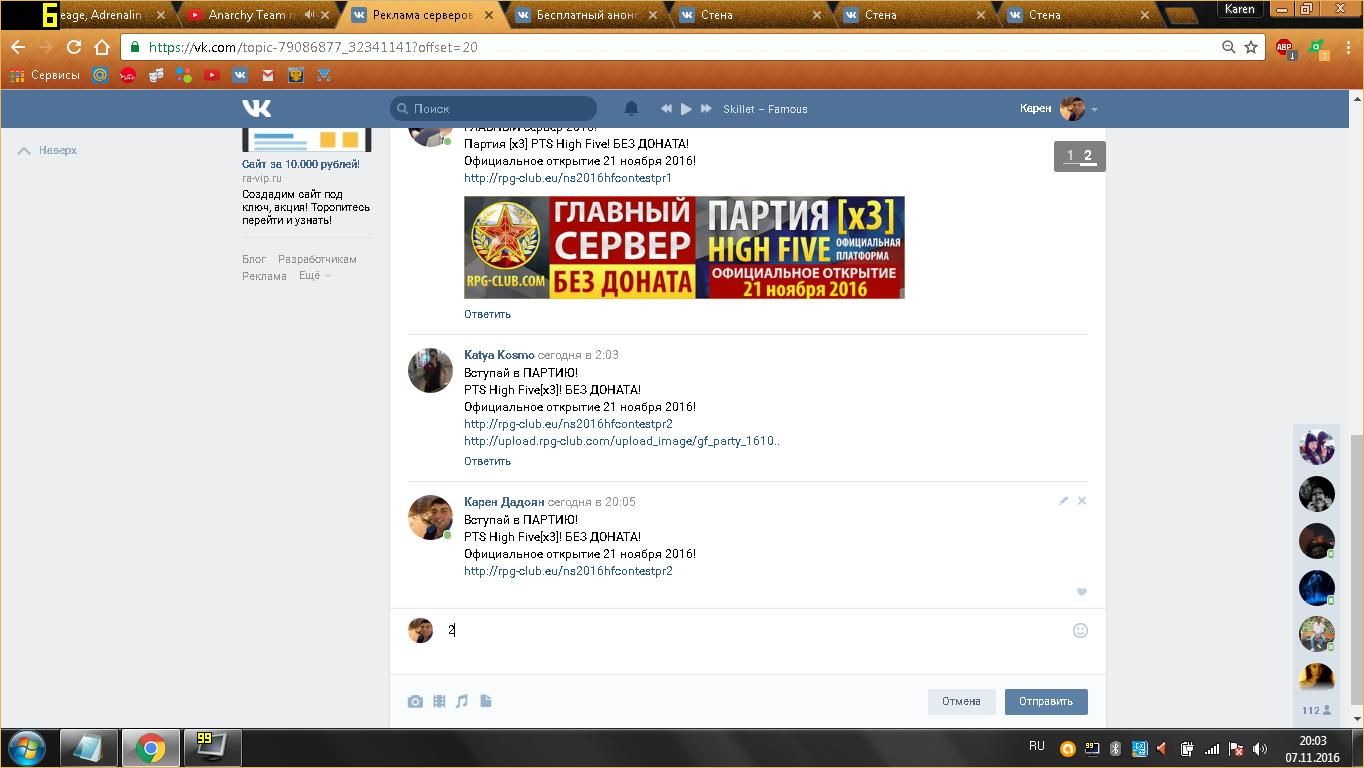The height and width of the screenshot is (768, 1364).
Task: Open the ns2016hfcontestpr1 link
Action: click(568, 178)
